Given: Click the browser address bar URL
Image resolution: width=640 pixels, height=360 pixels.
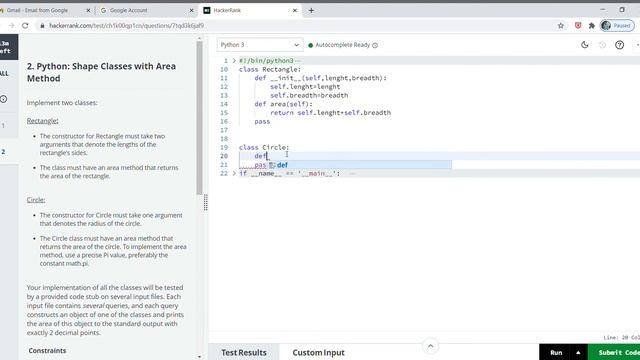Looking at the screenshot, I should tap(127, 26).
